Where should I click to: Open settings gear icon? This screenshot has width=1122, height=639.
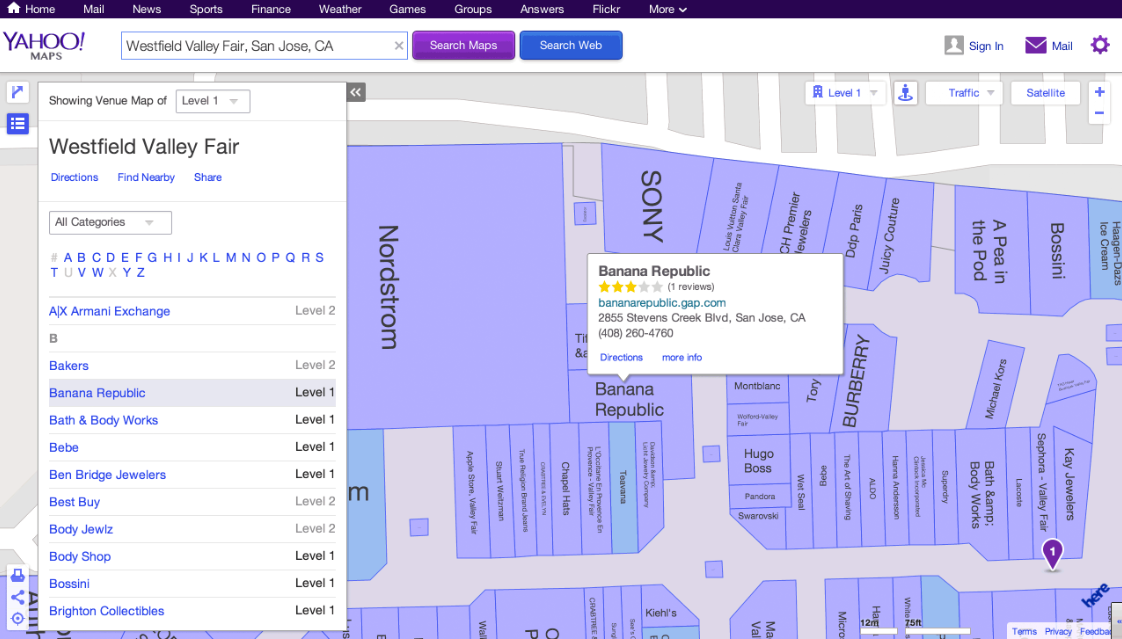(1100, 45)
